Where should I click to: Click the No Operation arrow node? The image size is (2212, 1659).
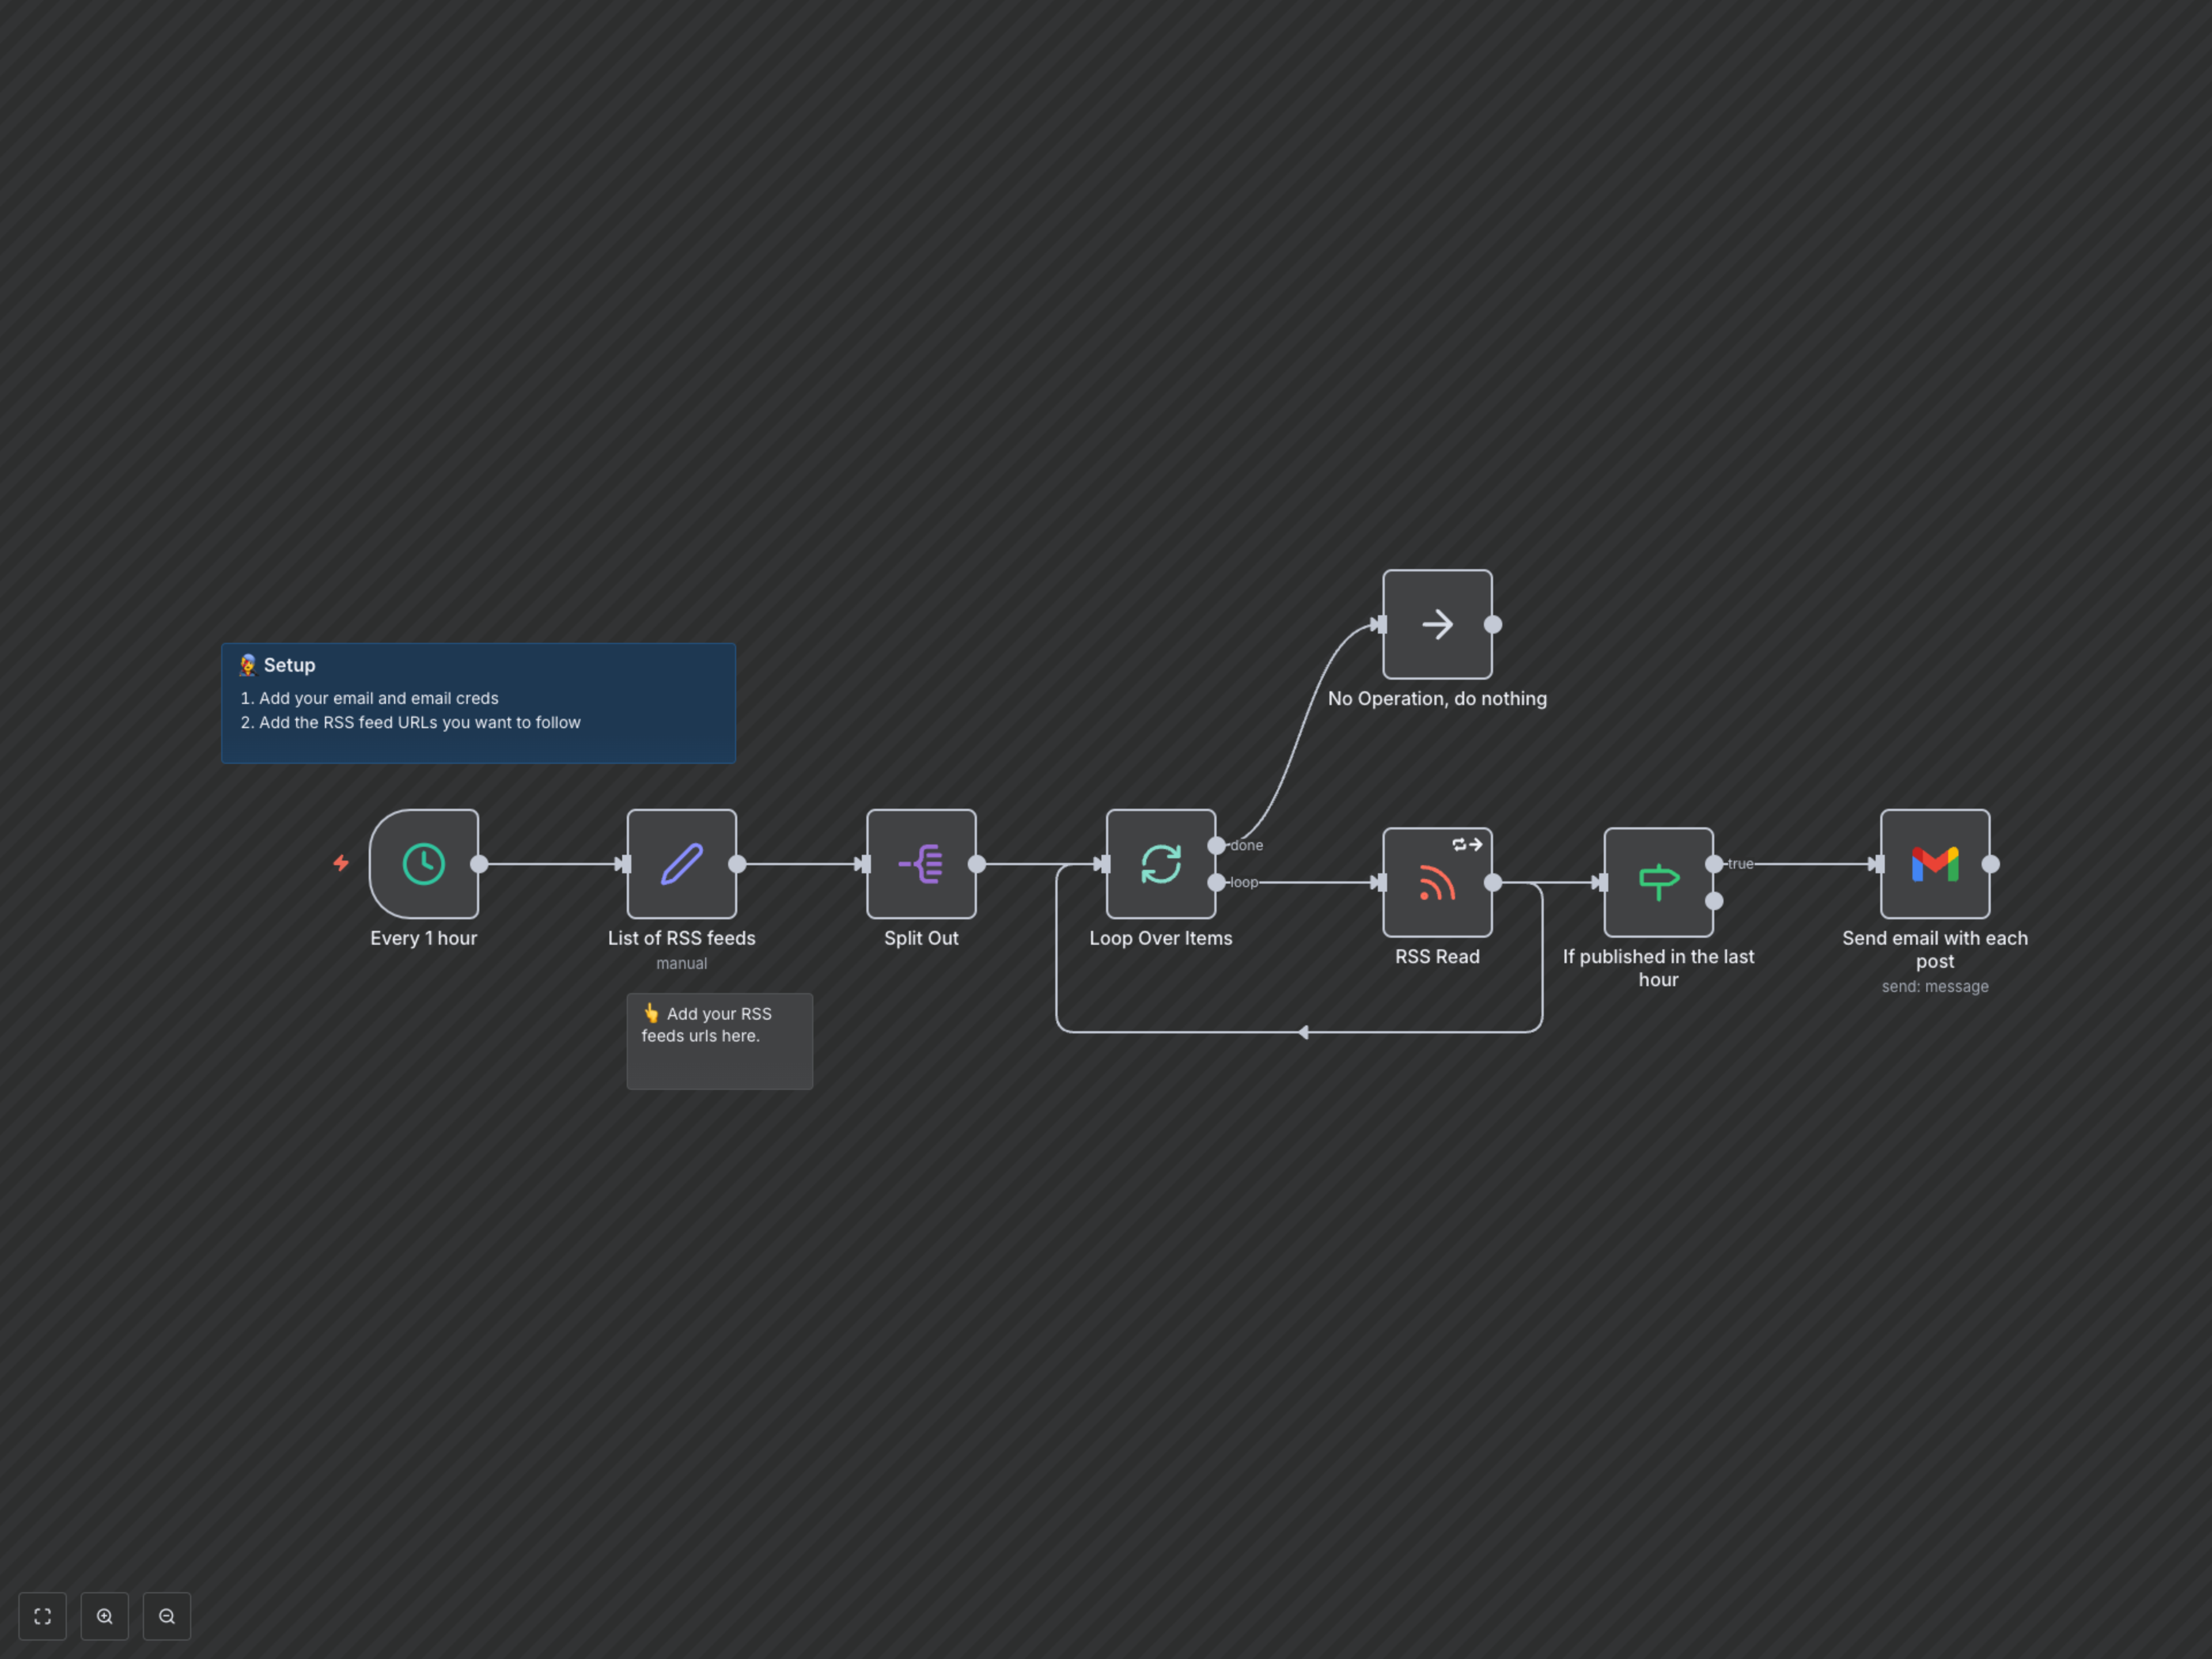tap(1437, 625)
